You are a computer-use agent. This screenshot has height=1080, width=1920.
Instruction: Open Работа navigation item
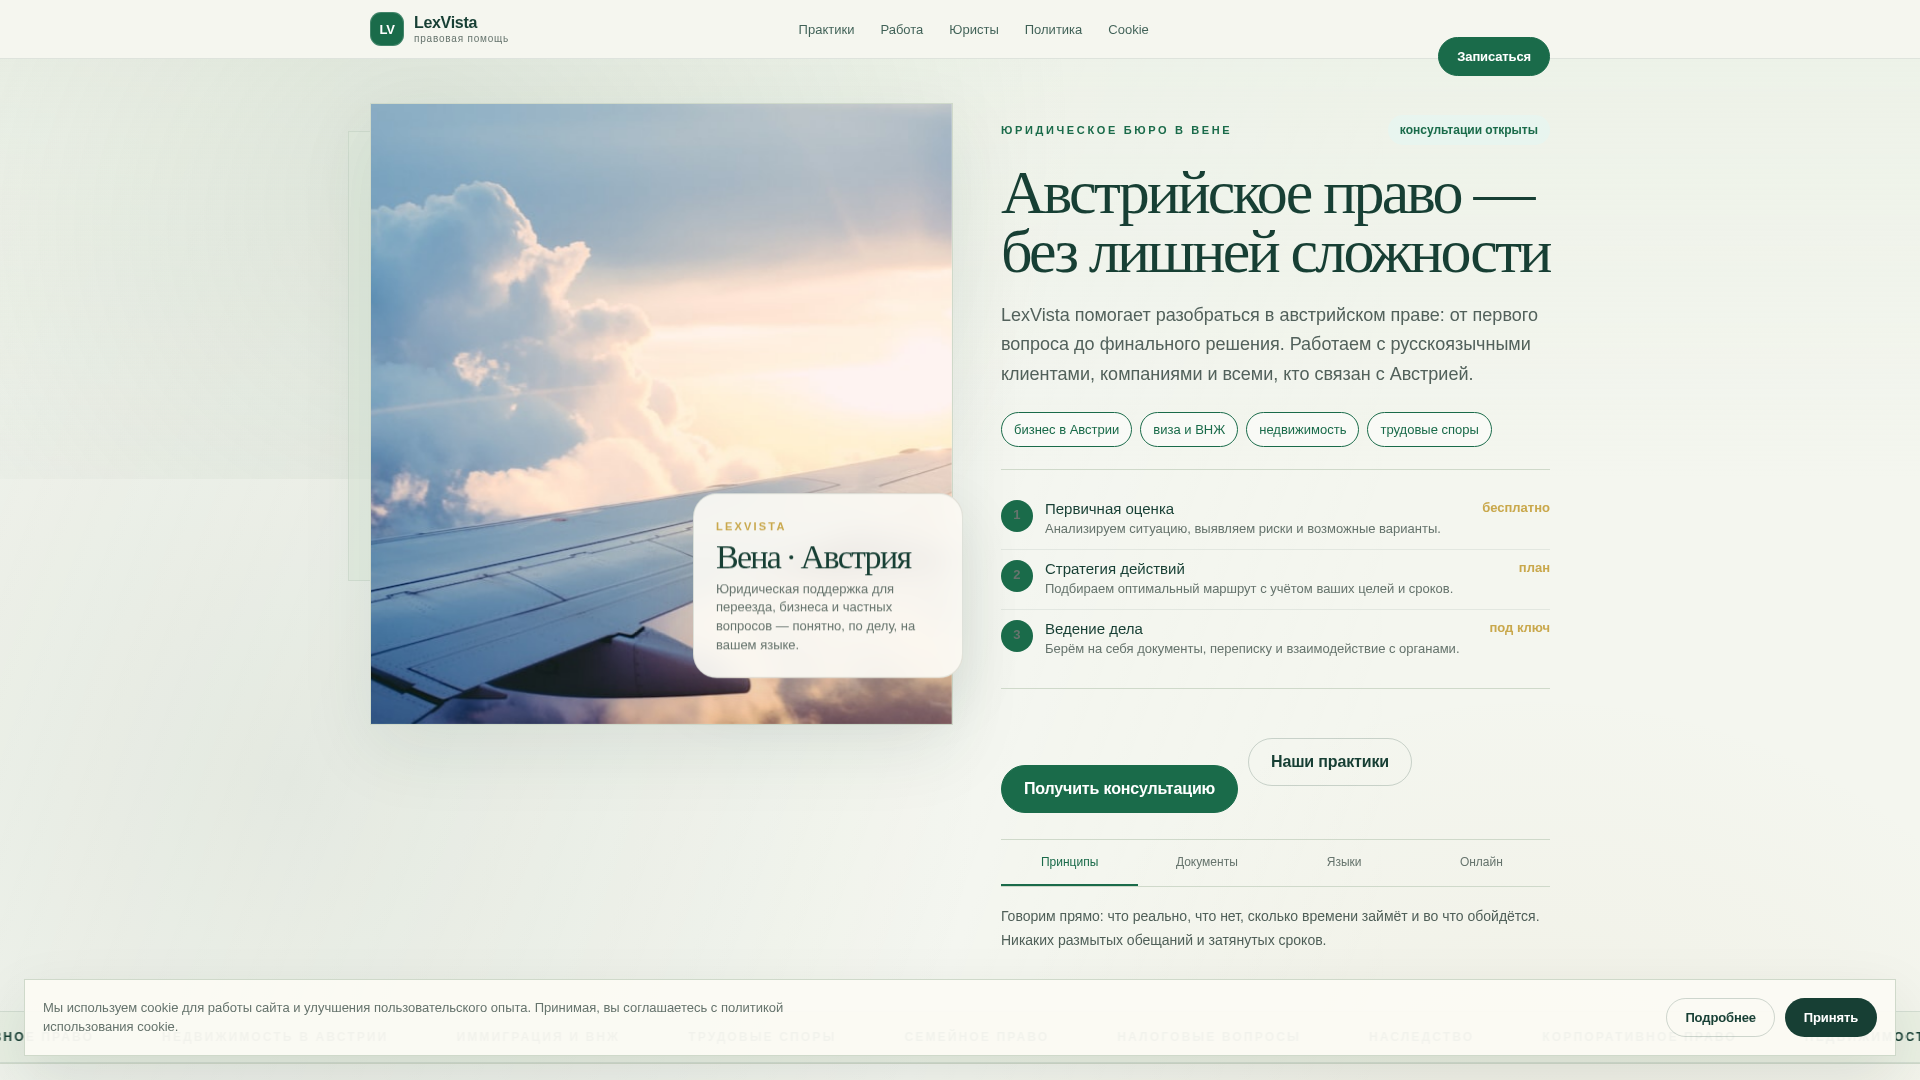click(902, 30)
